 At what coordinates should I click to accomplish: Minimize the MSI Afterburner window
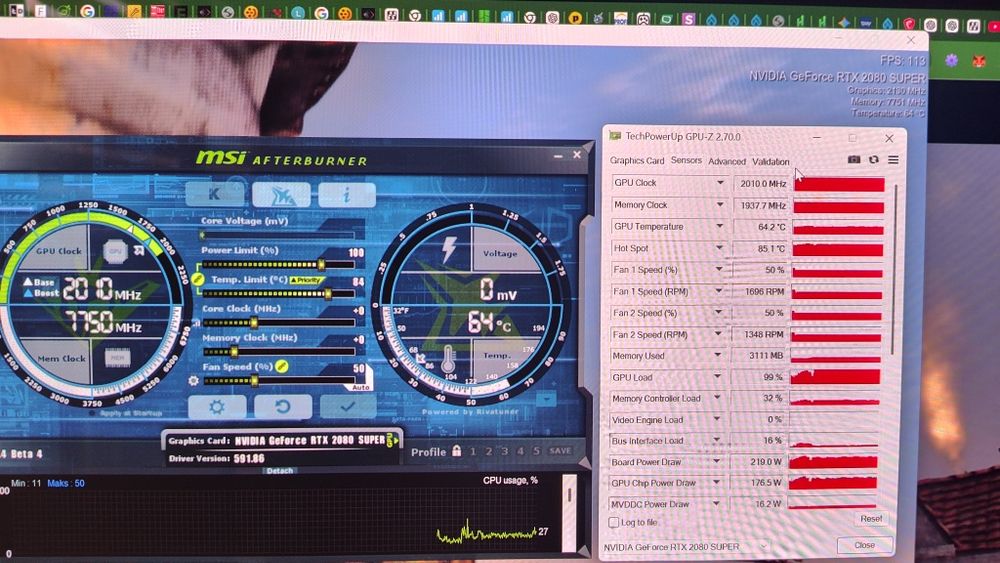558,155
